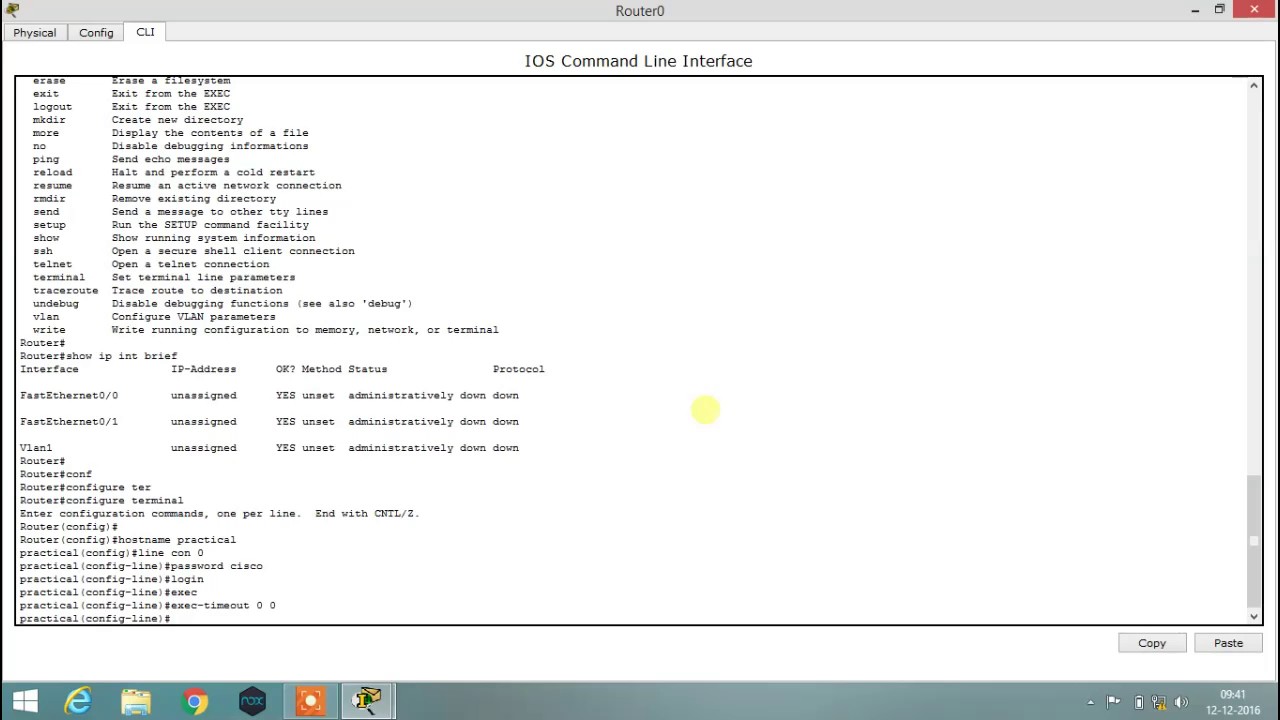Open Google Chrome from taskbar

click(x=195, y=702)
